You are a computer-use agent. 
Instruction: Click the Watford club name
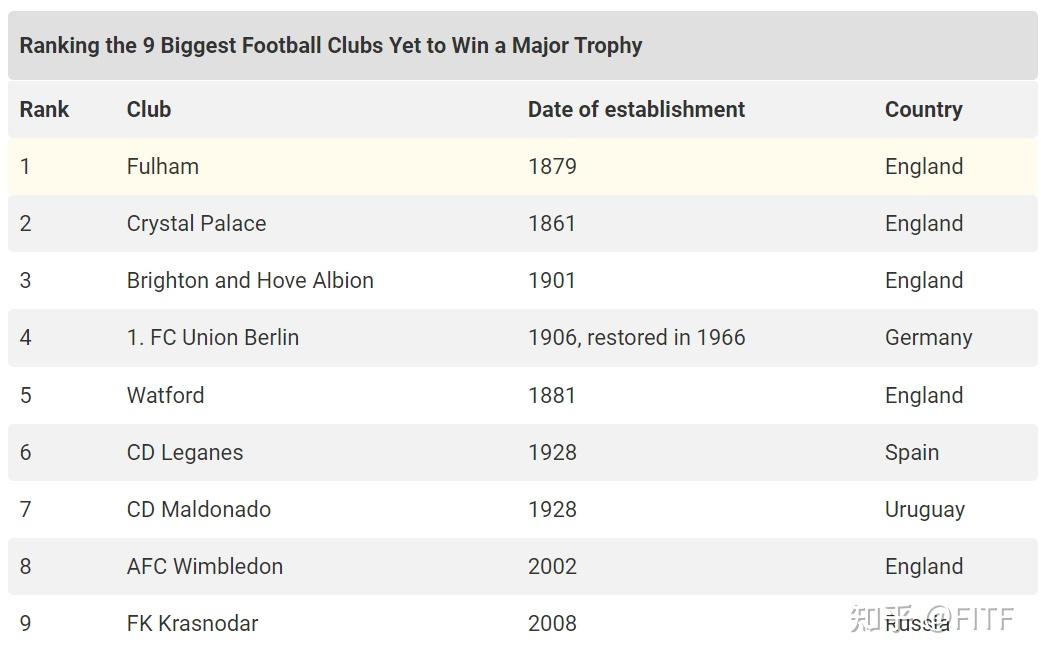[165, 395]
